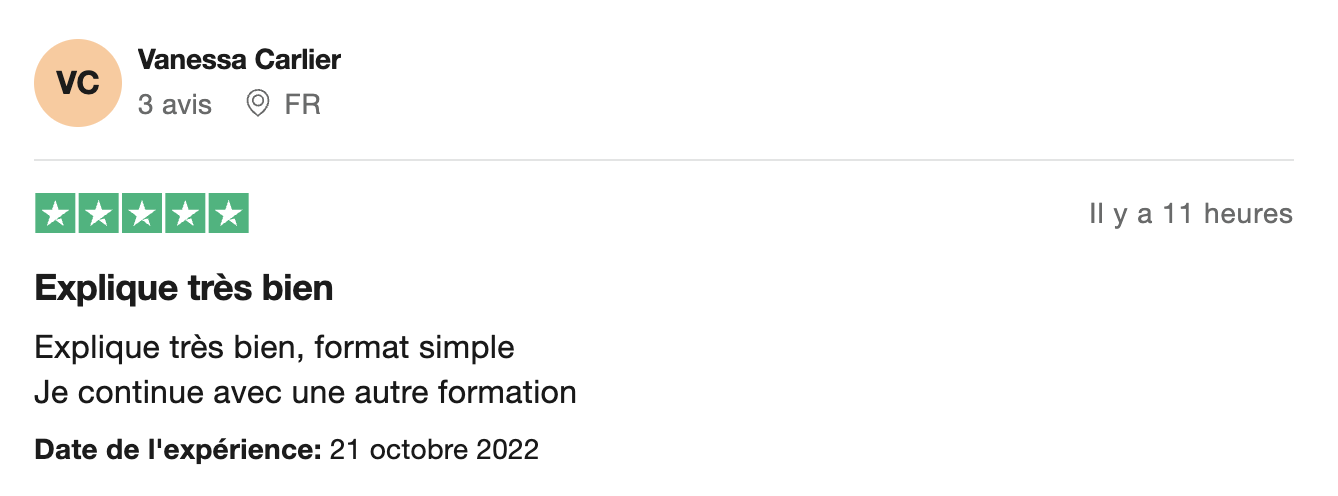The width and height of the screenshot is (1338, 496).
Task: Click the horizontal divider under the reviewer header
Action: [x=664, y=160]
